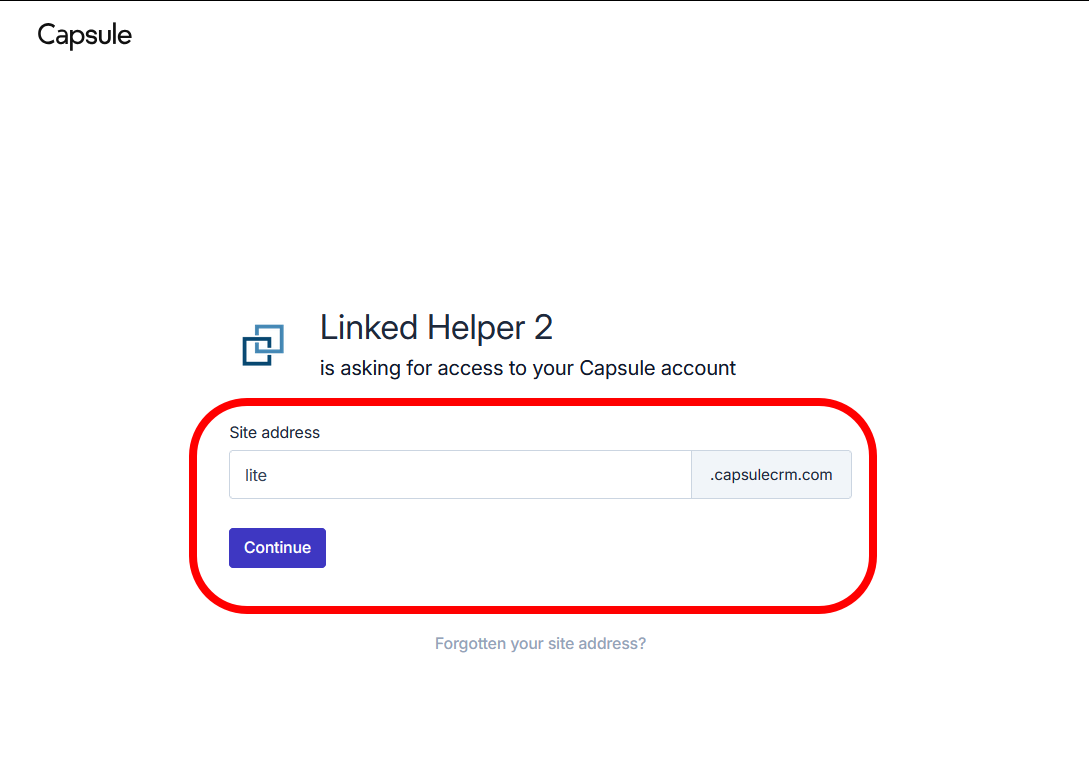Click the word 'Linked' in the app title
The height and width of the screenshot is (772, 1089).
coord(369,327)
